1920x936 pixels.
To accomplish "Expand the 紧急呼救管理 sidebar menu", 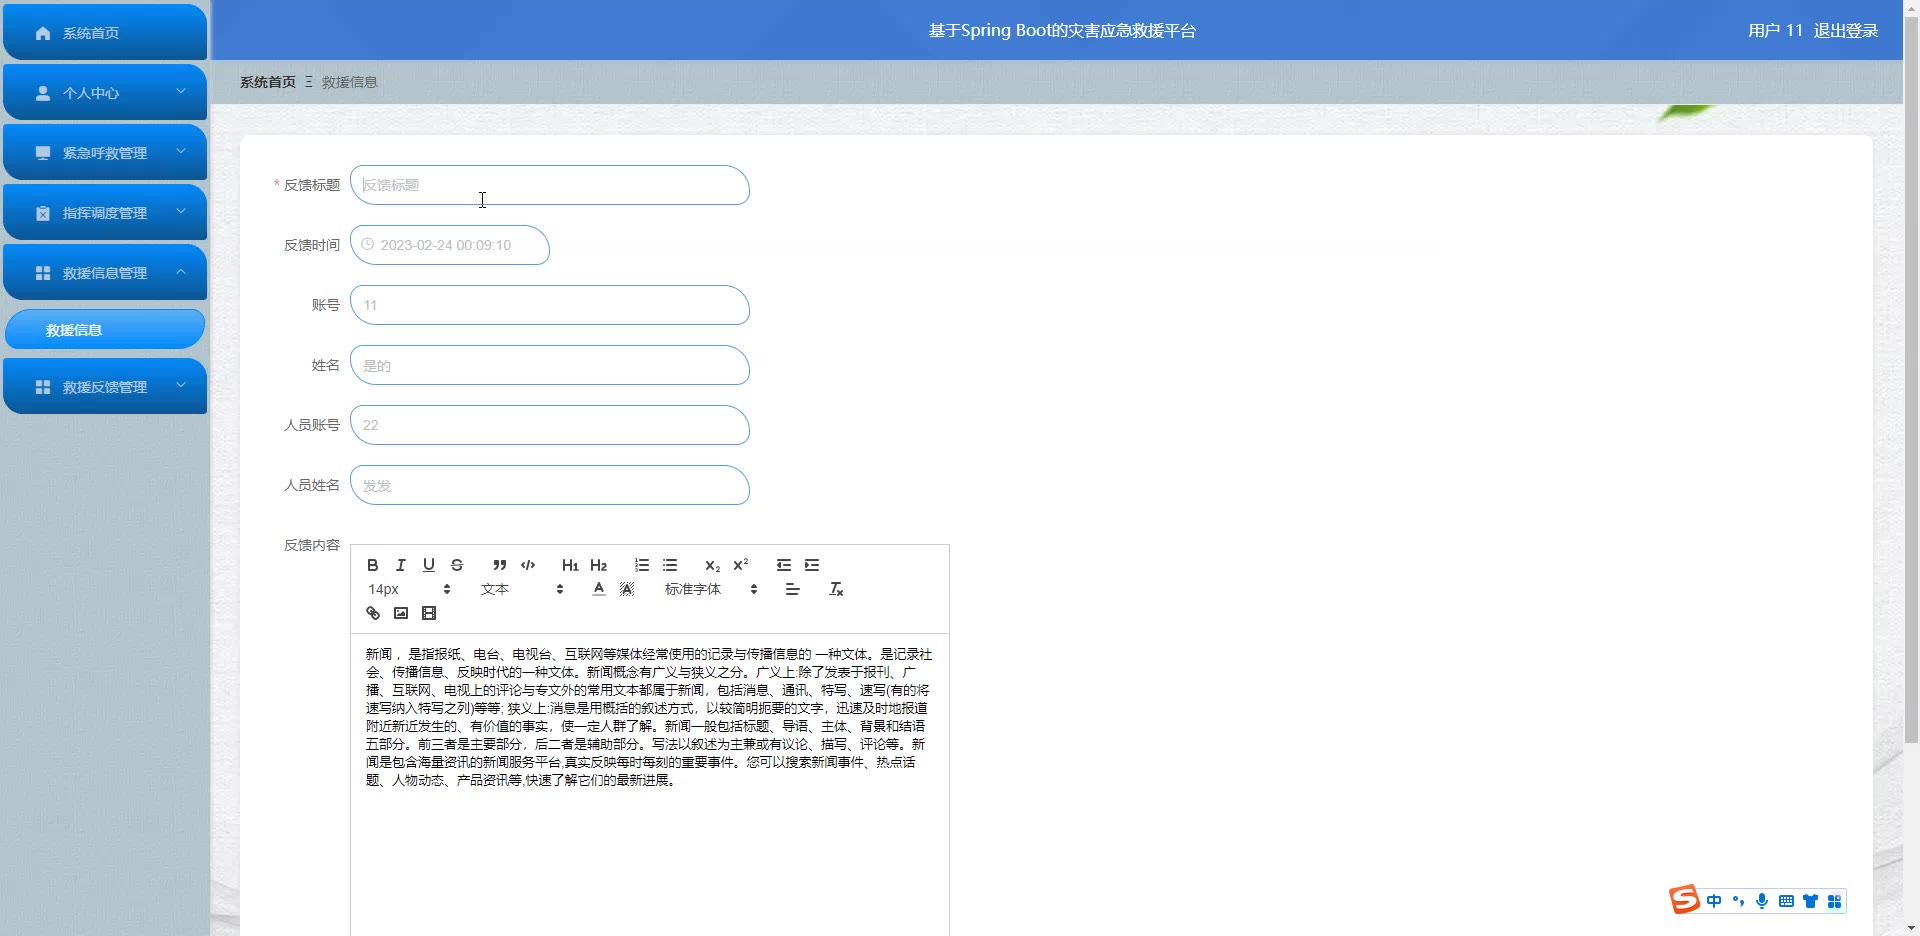I will click(105, 152).
